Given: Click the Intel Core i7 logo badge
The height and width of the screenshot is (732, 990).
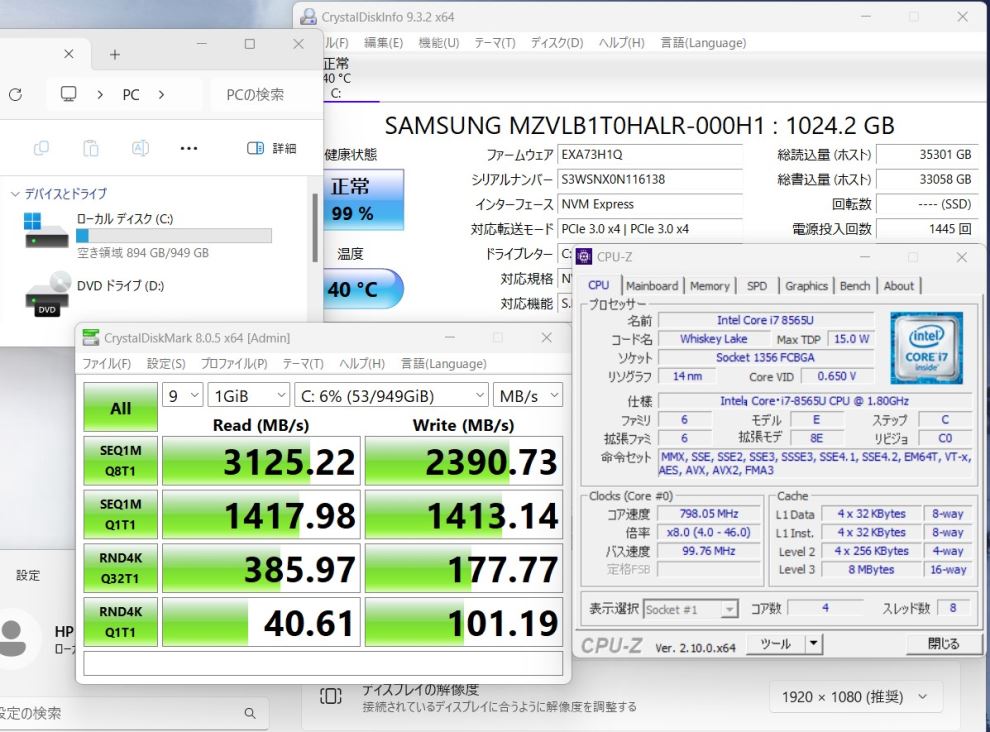Looking at the screenshot, I should 926,348.
